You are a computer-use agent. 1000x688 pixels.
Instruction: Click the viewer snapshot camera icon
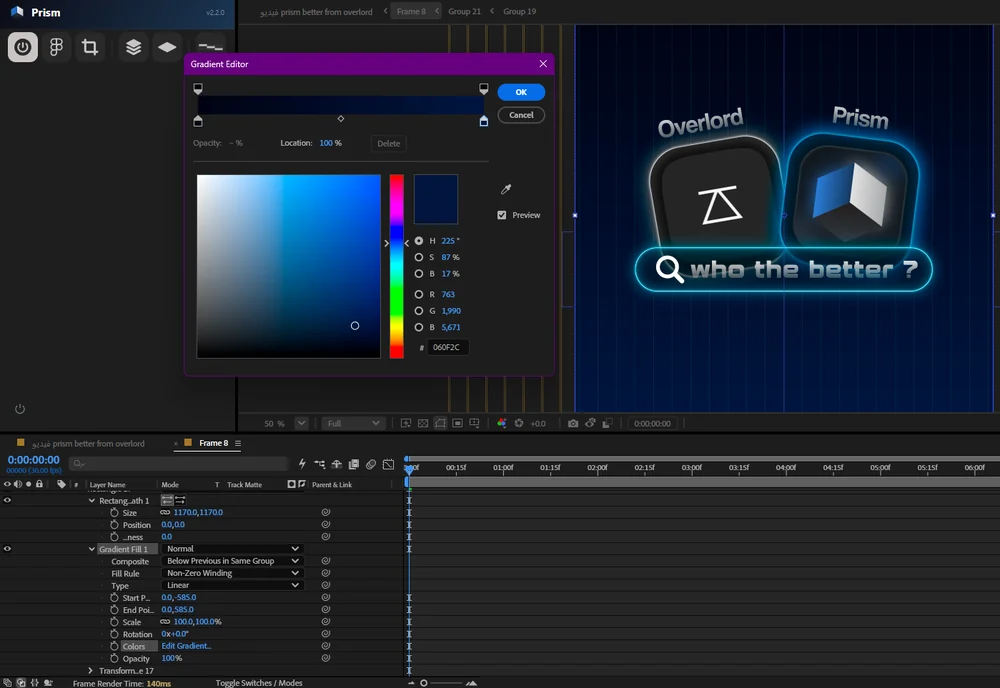573,423
